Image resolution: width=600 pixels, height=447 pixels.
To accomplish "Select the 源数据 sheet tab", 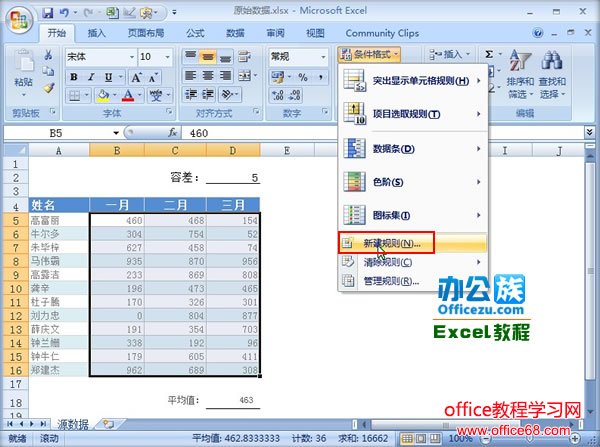I will (x=73, y=424).
